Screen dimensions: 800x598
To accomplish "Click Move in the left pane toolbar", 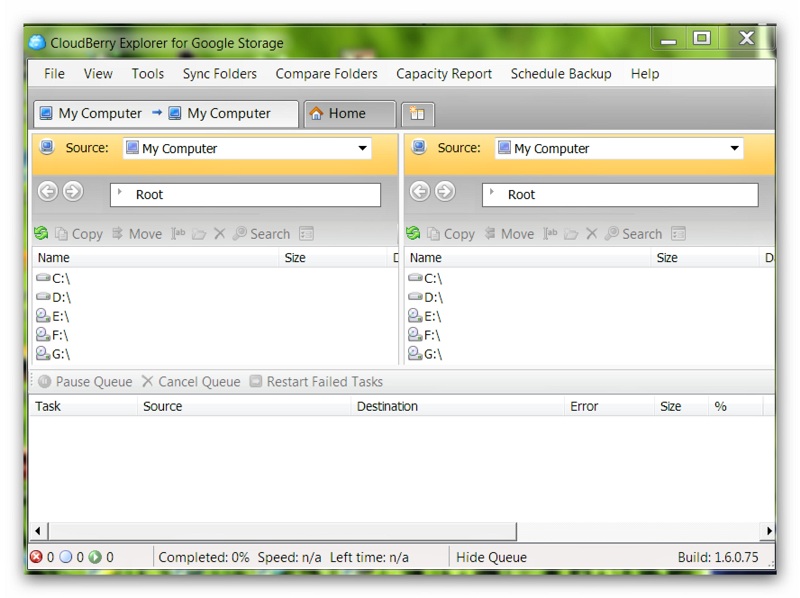I will tap(137, 234).
